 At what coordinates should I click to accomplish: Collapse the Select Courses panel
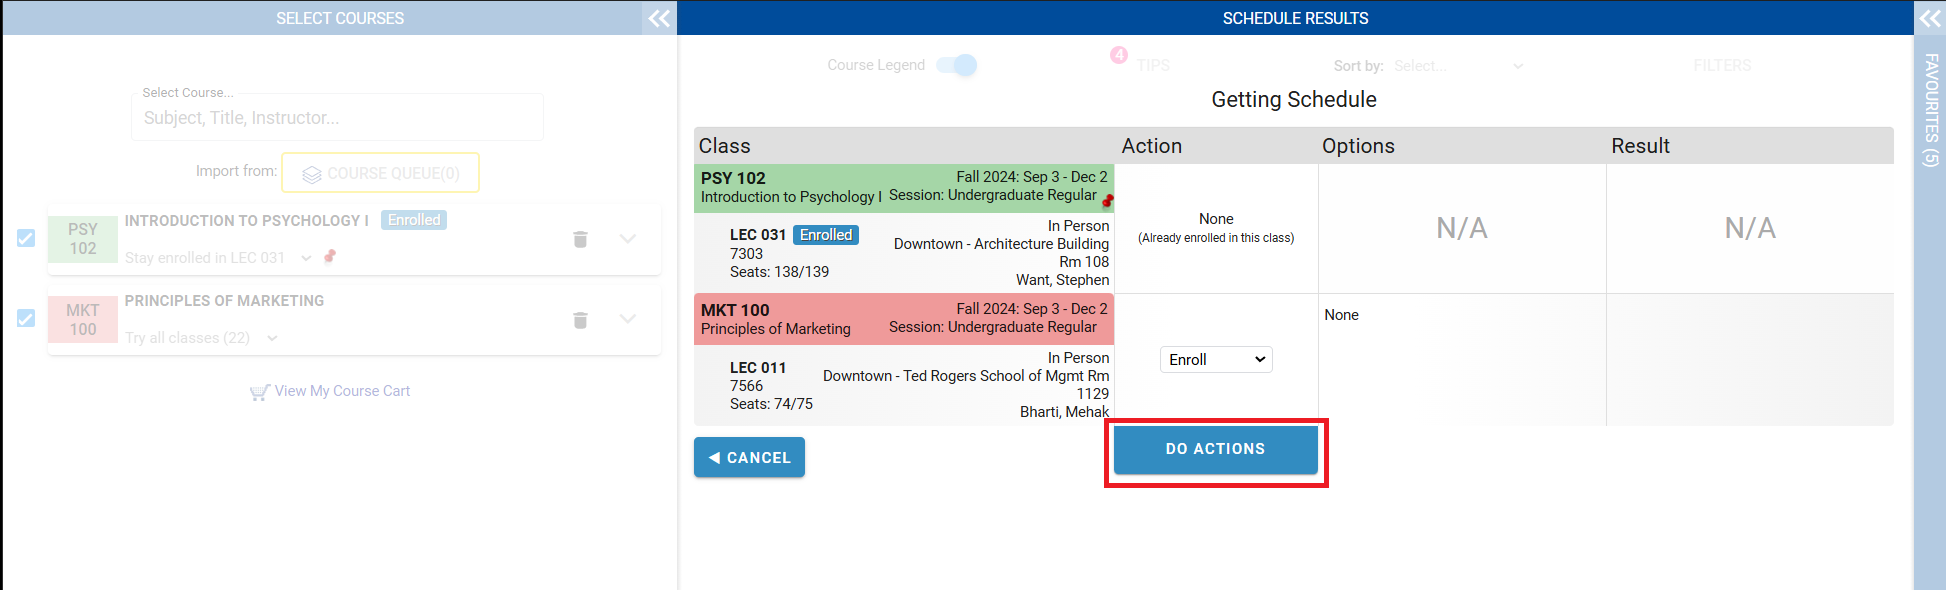(x=659, y=18)
